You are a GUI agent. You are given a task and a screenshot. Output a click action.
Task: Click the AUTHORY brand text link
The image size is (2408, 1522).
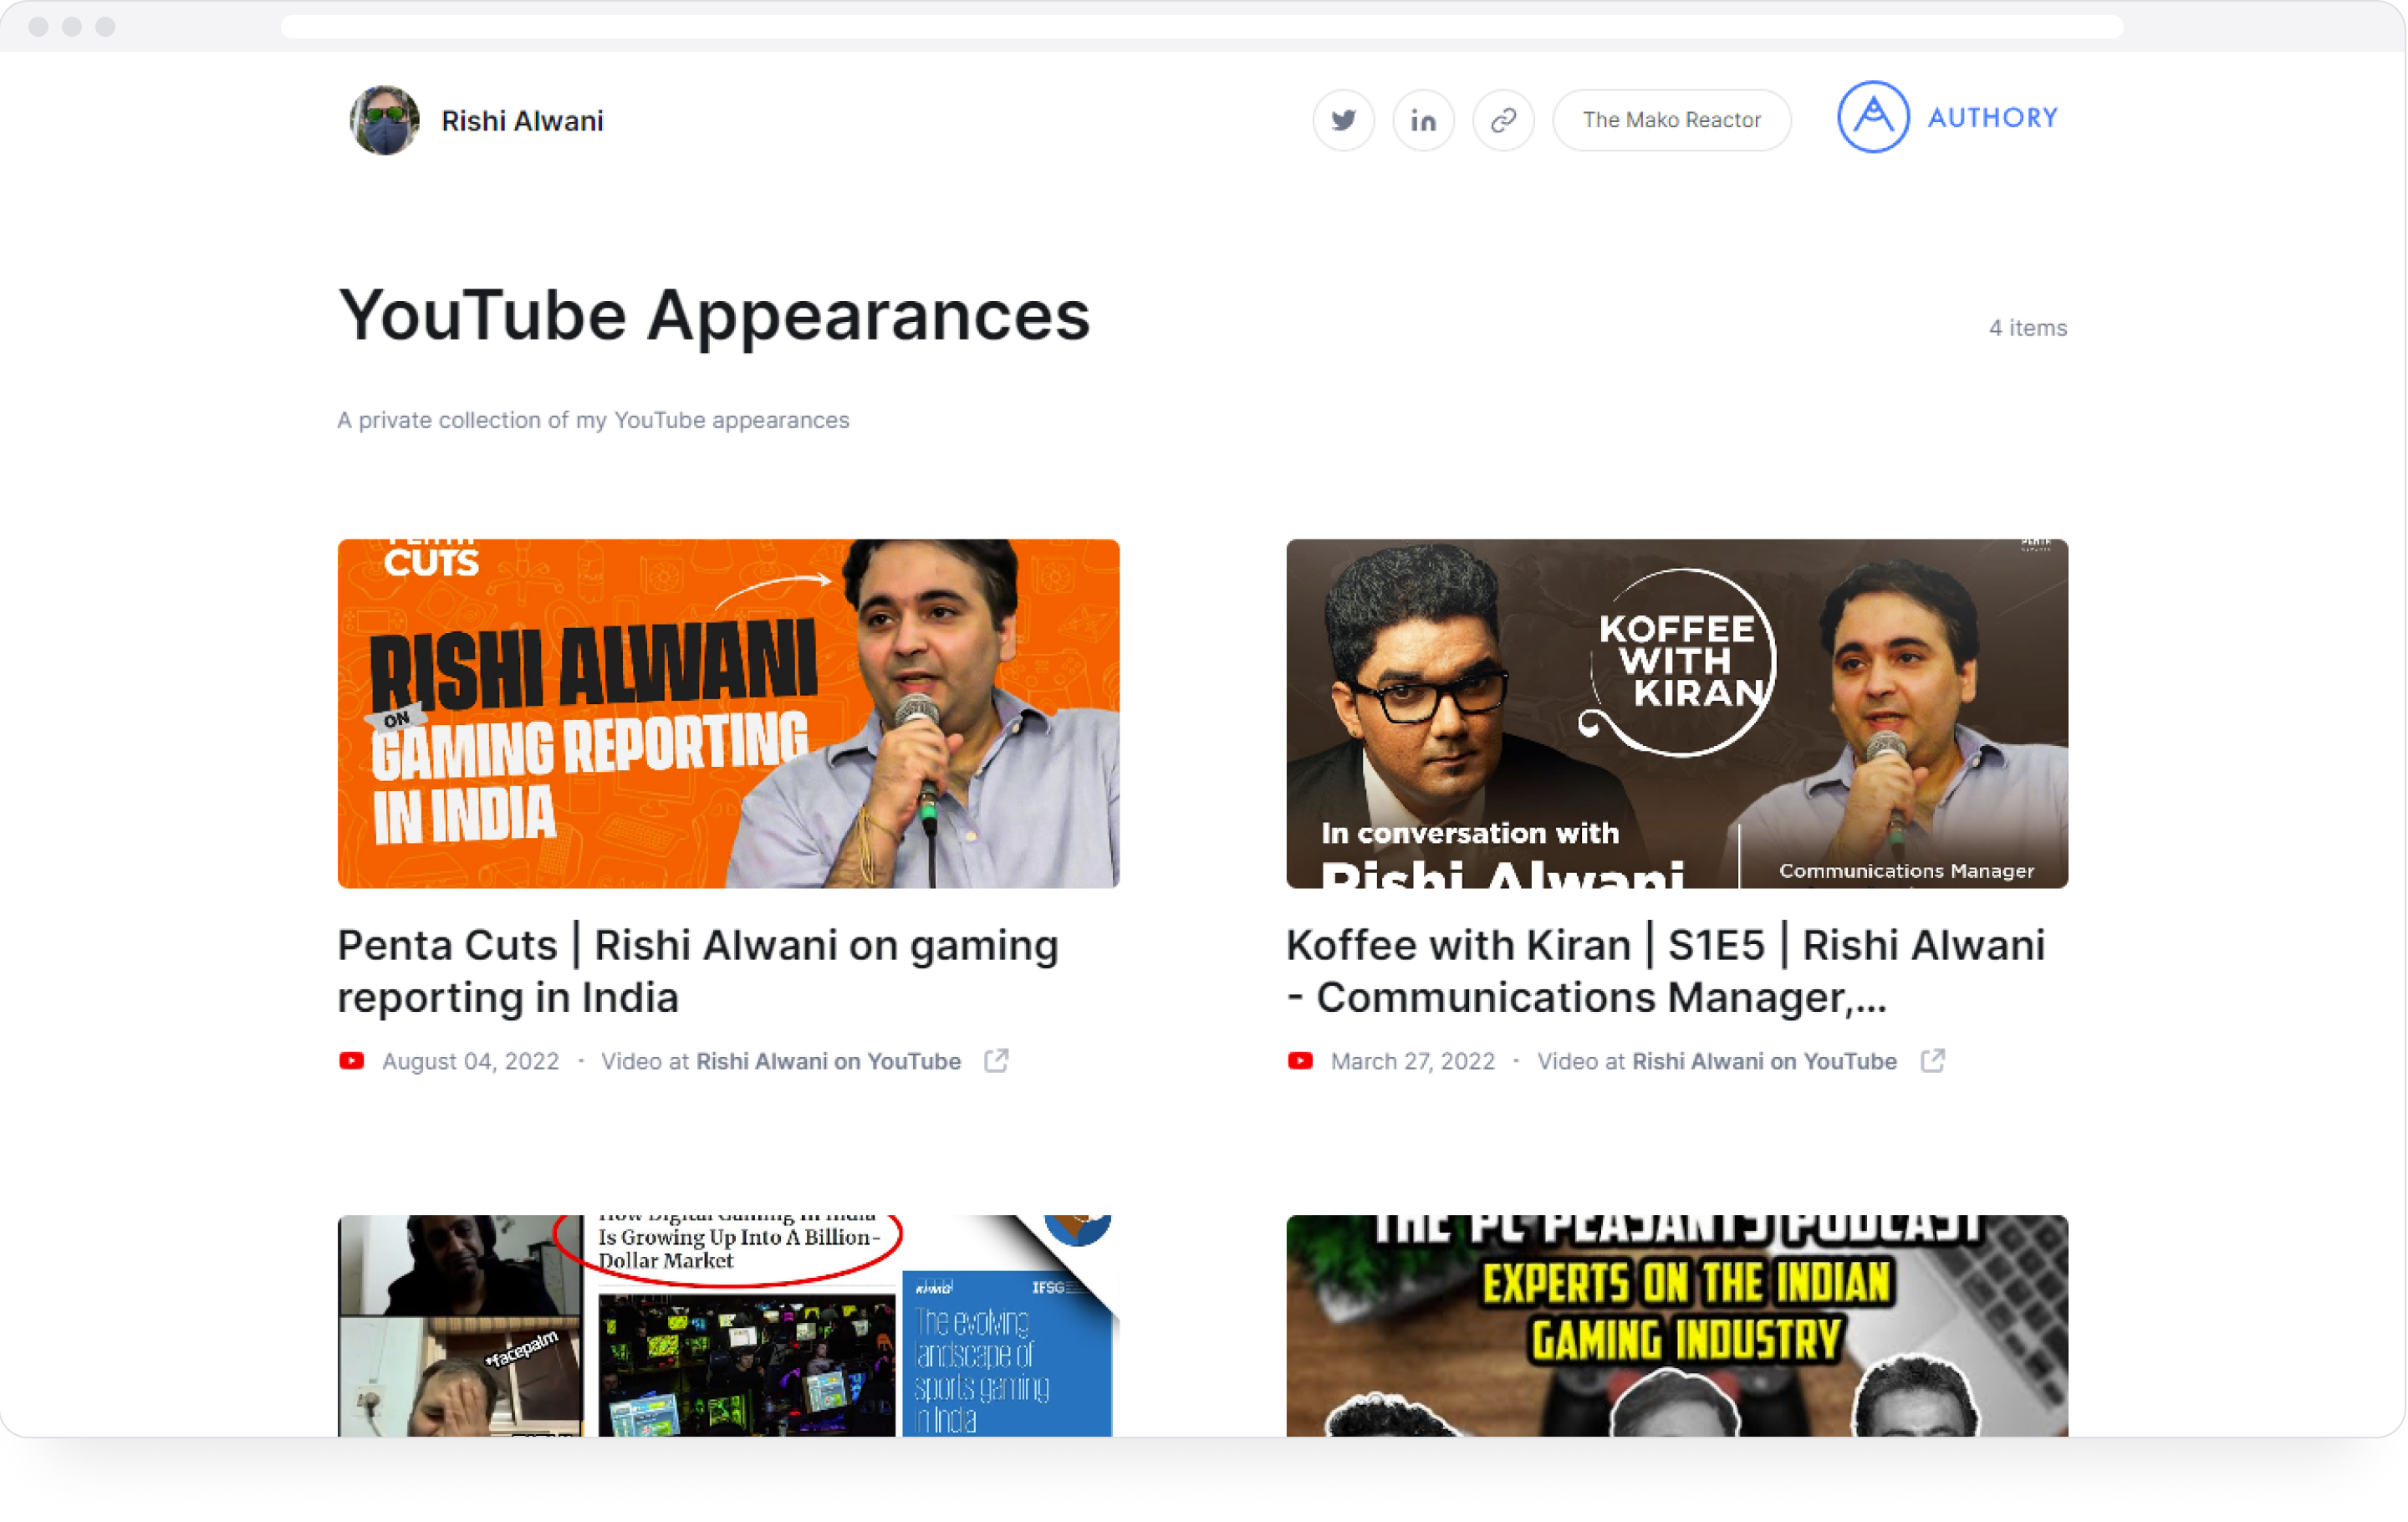tap(1992, 118)
